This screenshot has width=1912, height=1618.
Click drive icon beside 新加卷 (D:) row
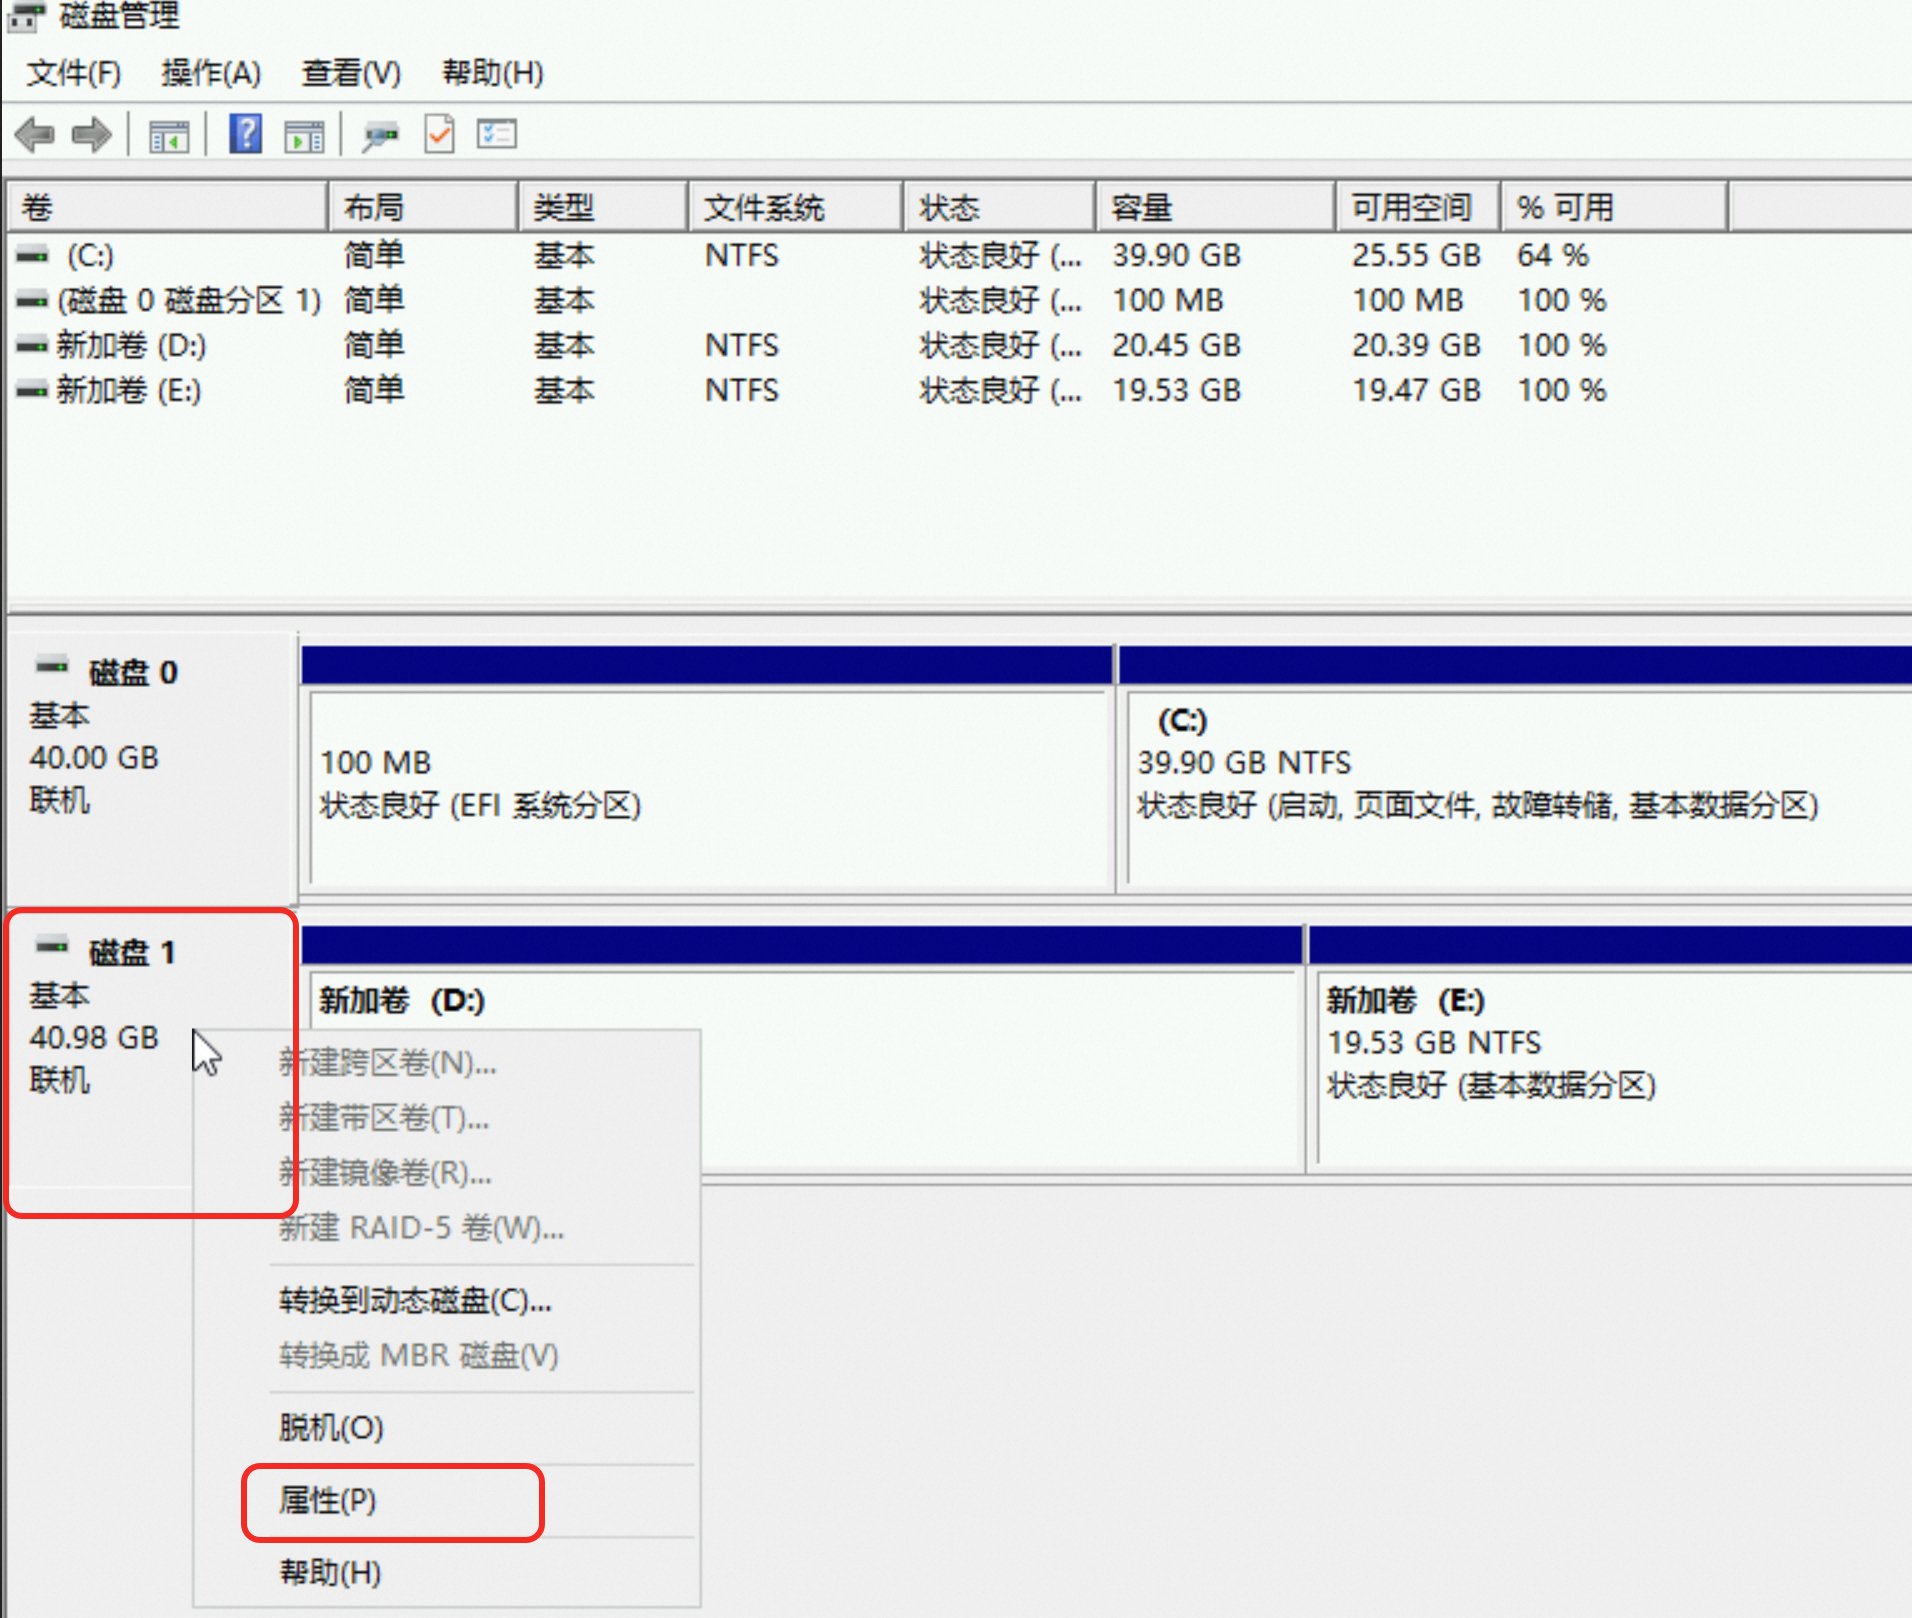tap(32, 345)
